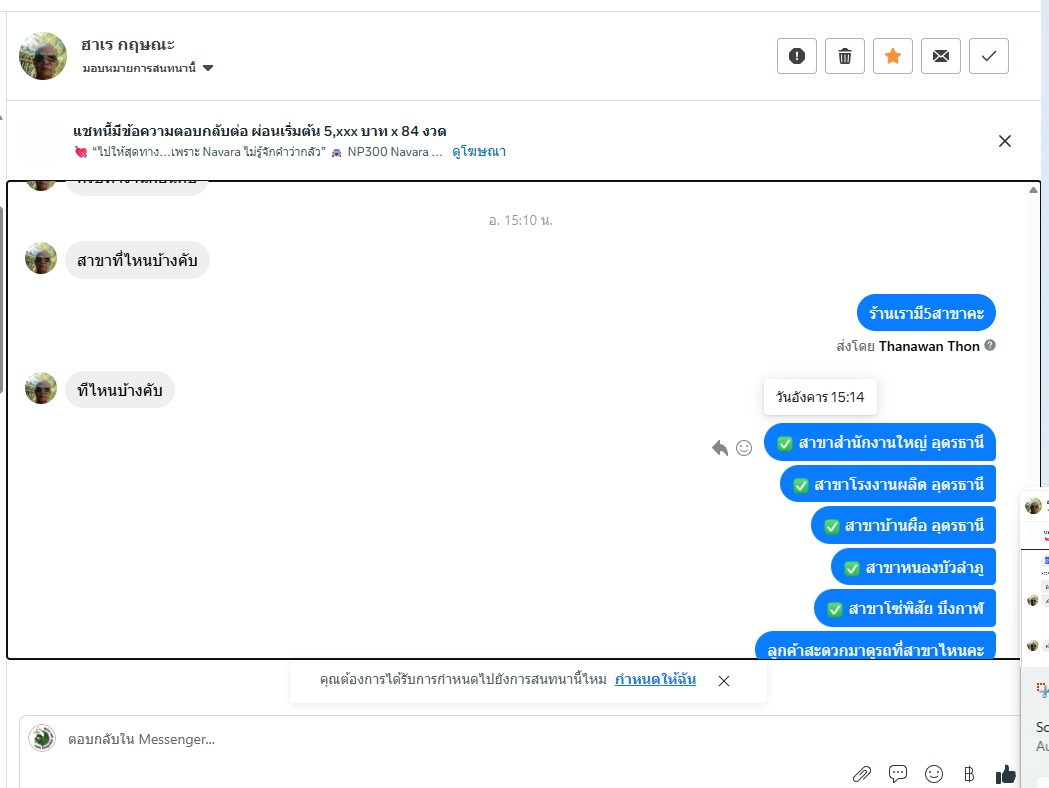Dismiss the ad reply banner

1004,141
